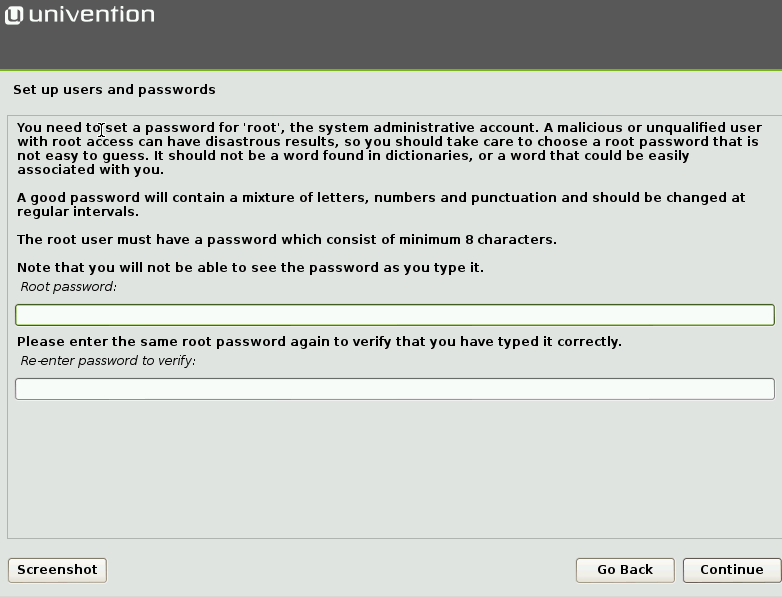The height and width of the screenshot is (597, 782).
Task: Select the 'Set up users and passwords' heading
Action: [x=114, y=90]
